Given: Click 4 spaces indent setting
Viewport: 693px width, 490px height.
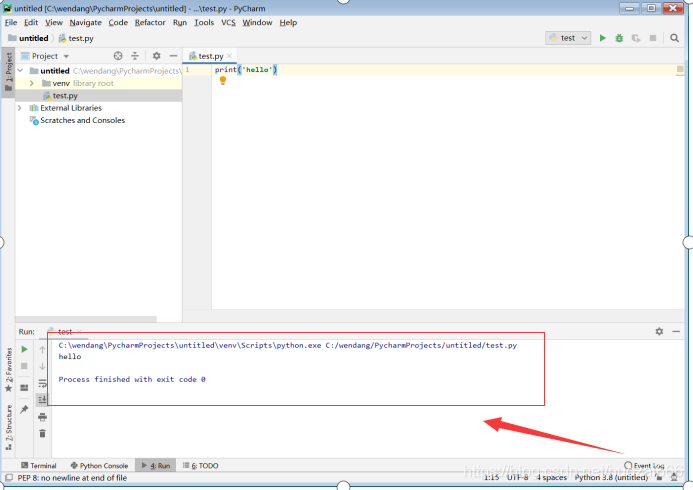Looking at the screenshot, I should pyautogui.click(x=552, y=478).
